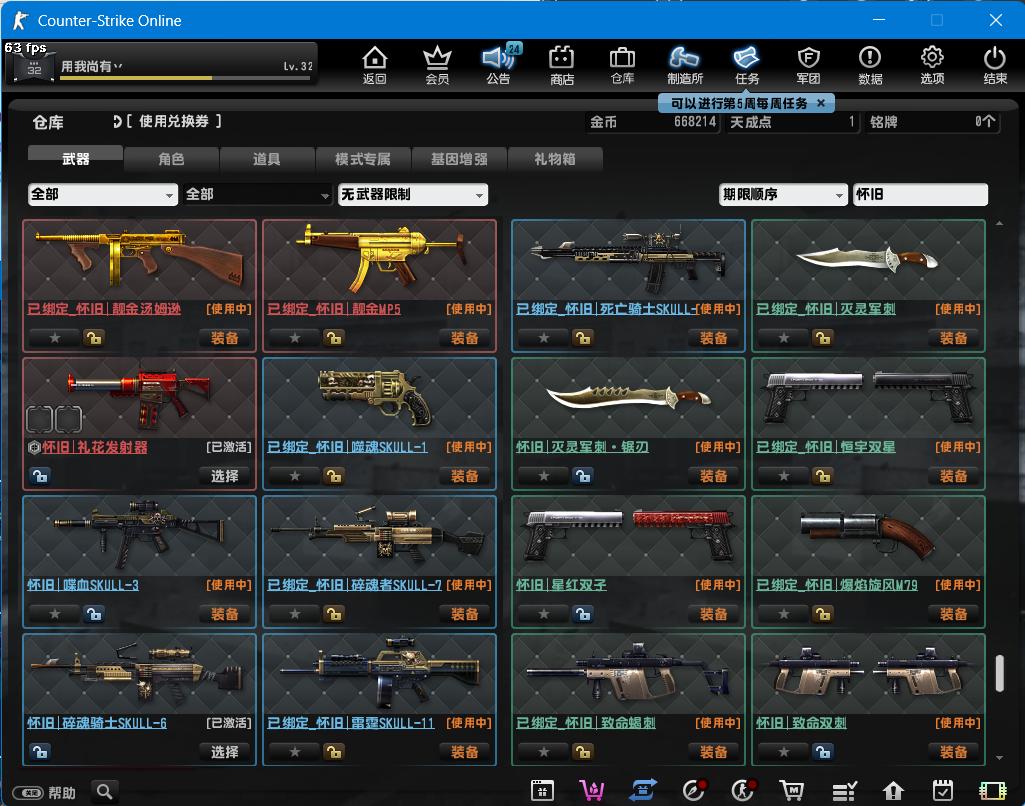Click the rainbow film strip icon
The height and width of the screenshot is (806, 1025).
[992, 791]
